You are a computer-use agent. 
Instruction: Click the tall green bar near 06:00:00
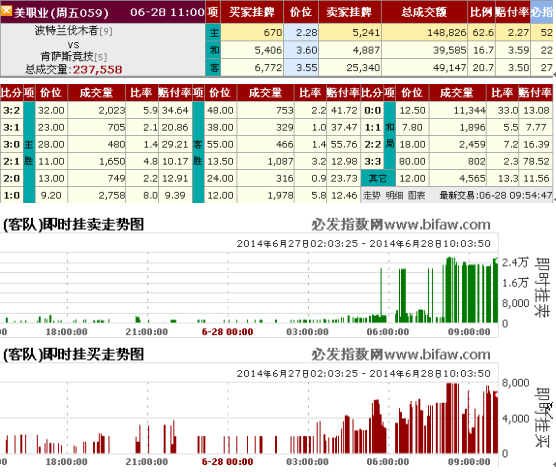[382, 295]
